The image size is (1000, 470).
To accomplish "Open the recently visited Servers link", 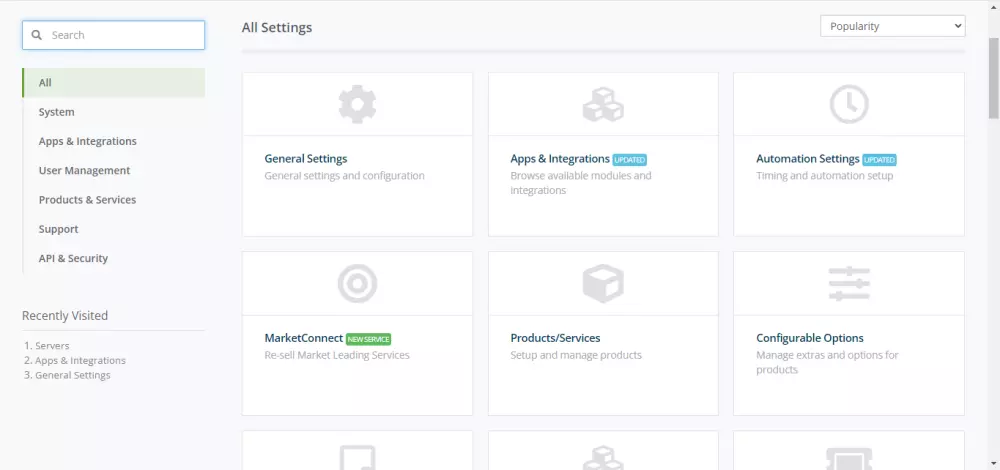I will click(52, 345).
